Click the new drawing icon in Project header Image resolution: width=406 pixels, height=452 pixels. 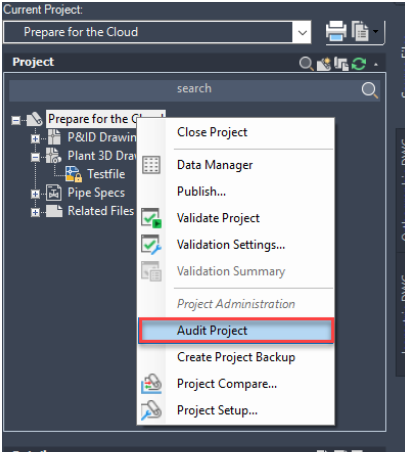coord(324,64)
